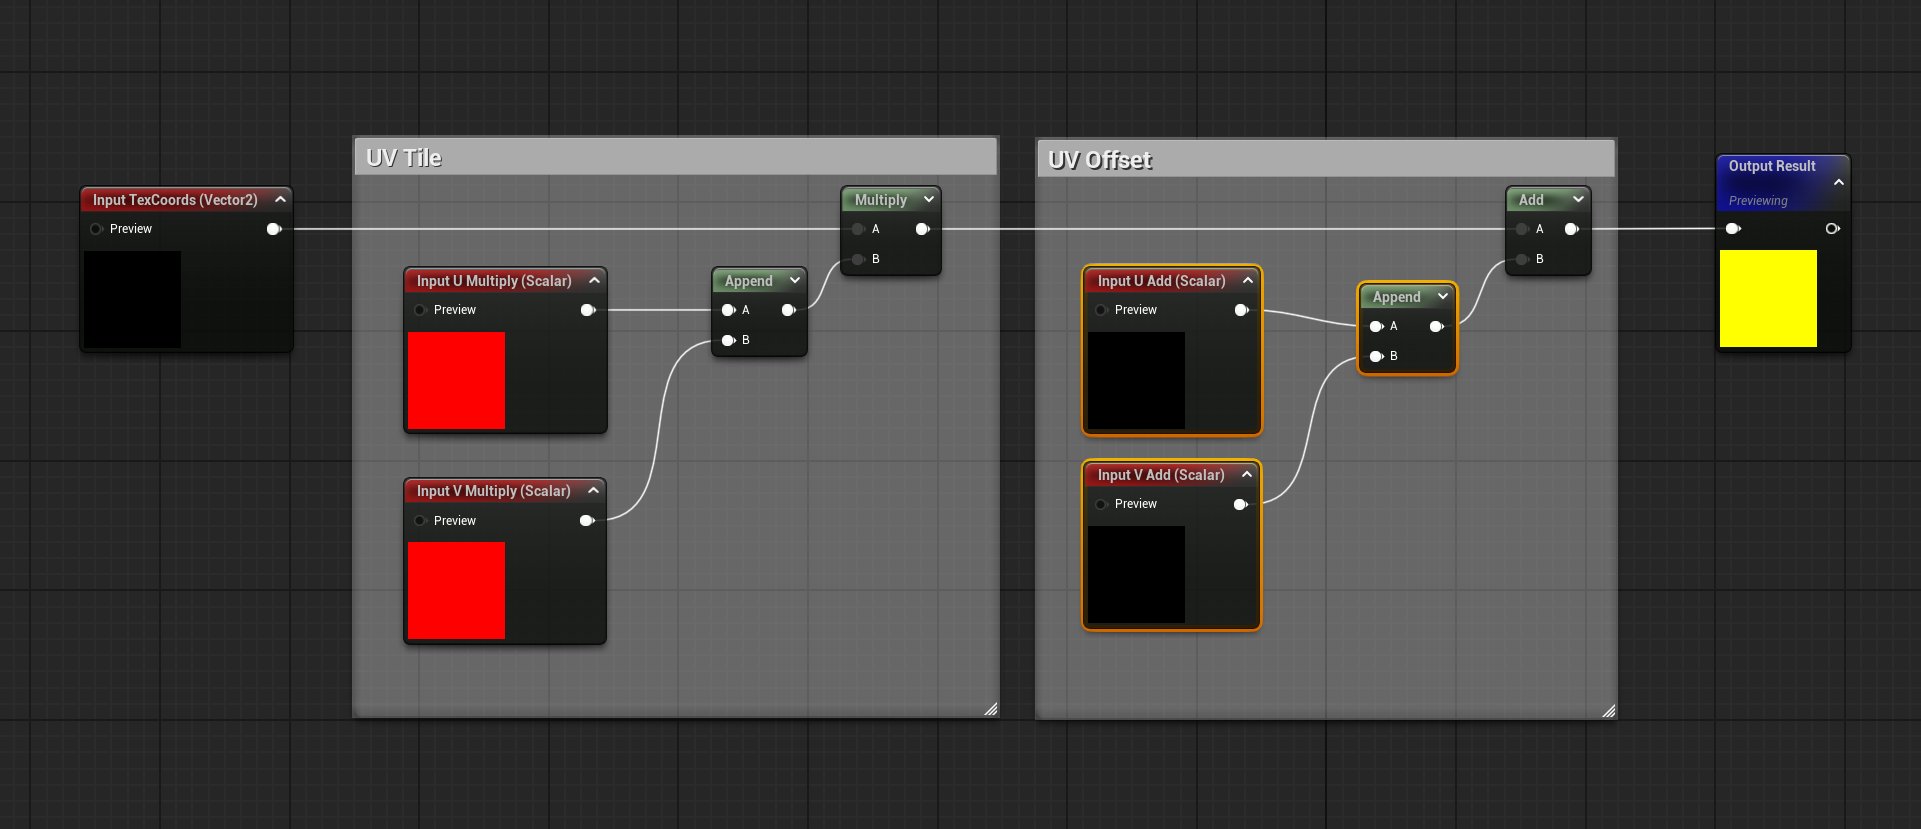Toggle Preview pin on Input TexCoords node
The width and height of the screenshot is (1921, 829).
point(96,229)
